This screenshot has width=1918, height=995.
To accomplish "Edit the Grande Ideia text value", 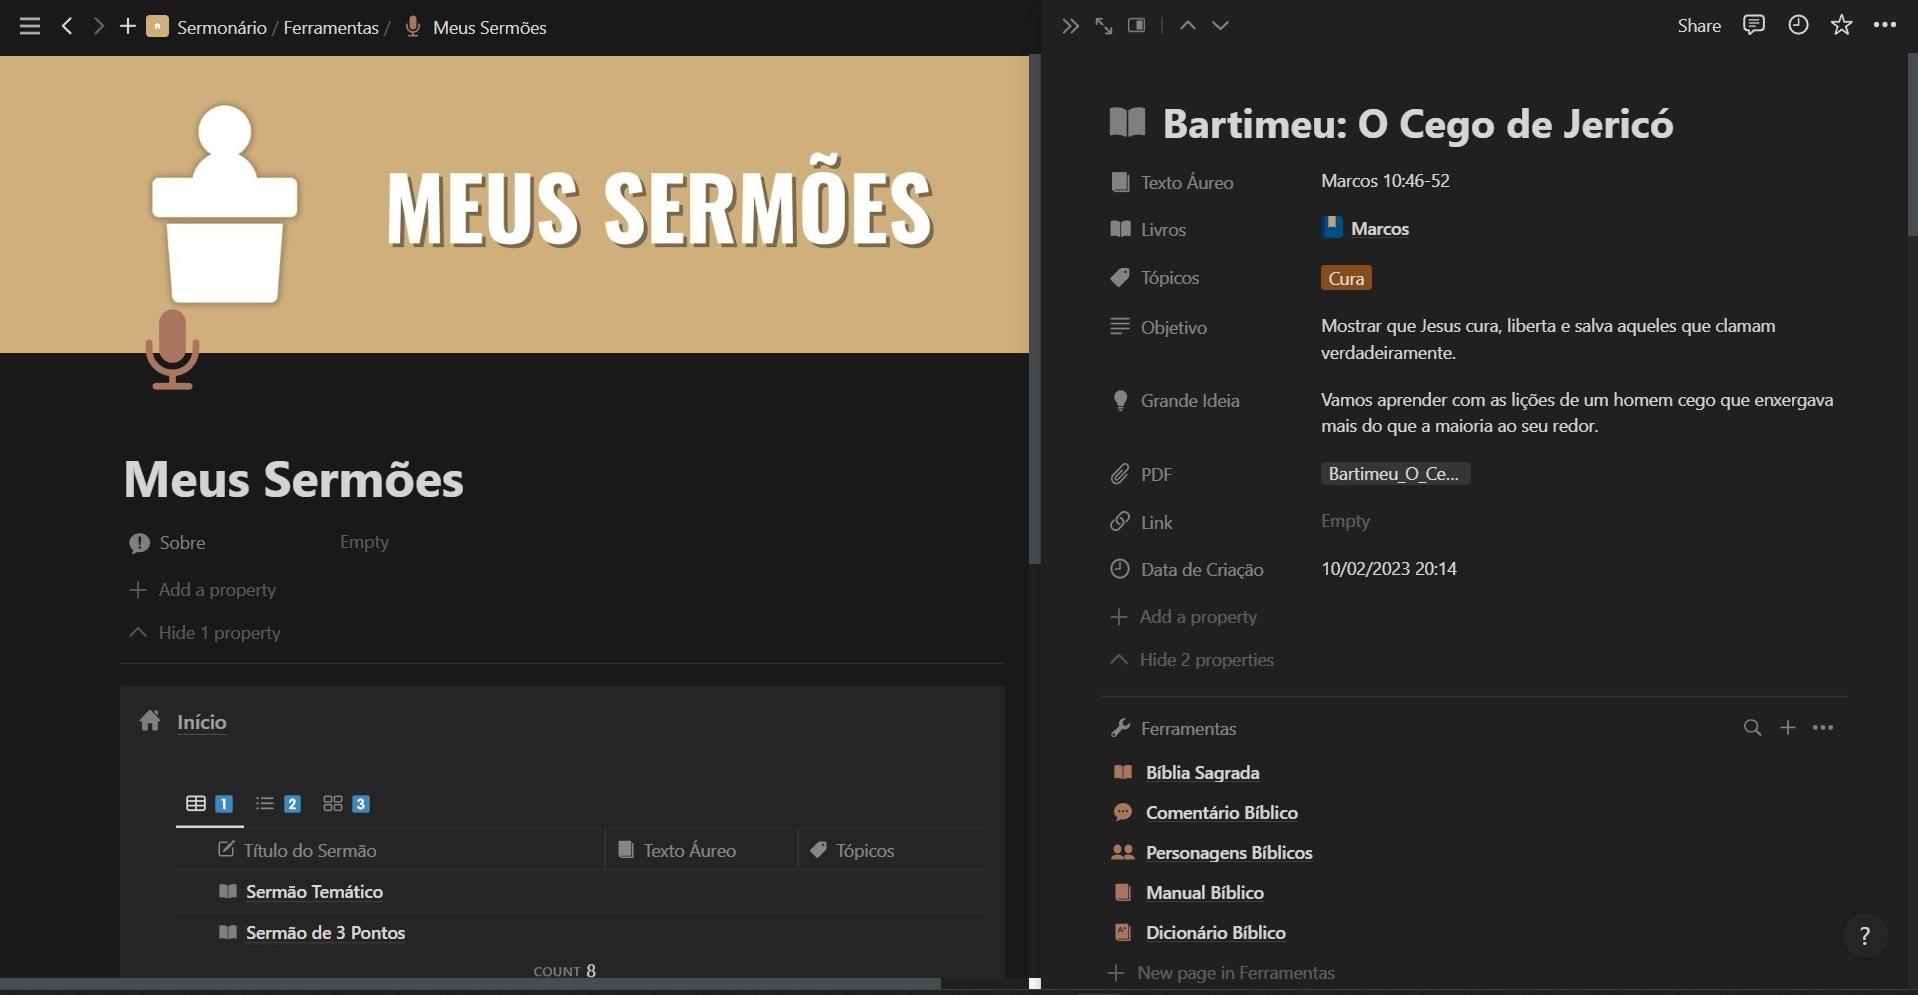I will (1577, 413).
